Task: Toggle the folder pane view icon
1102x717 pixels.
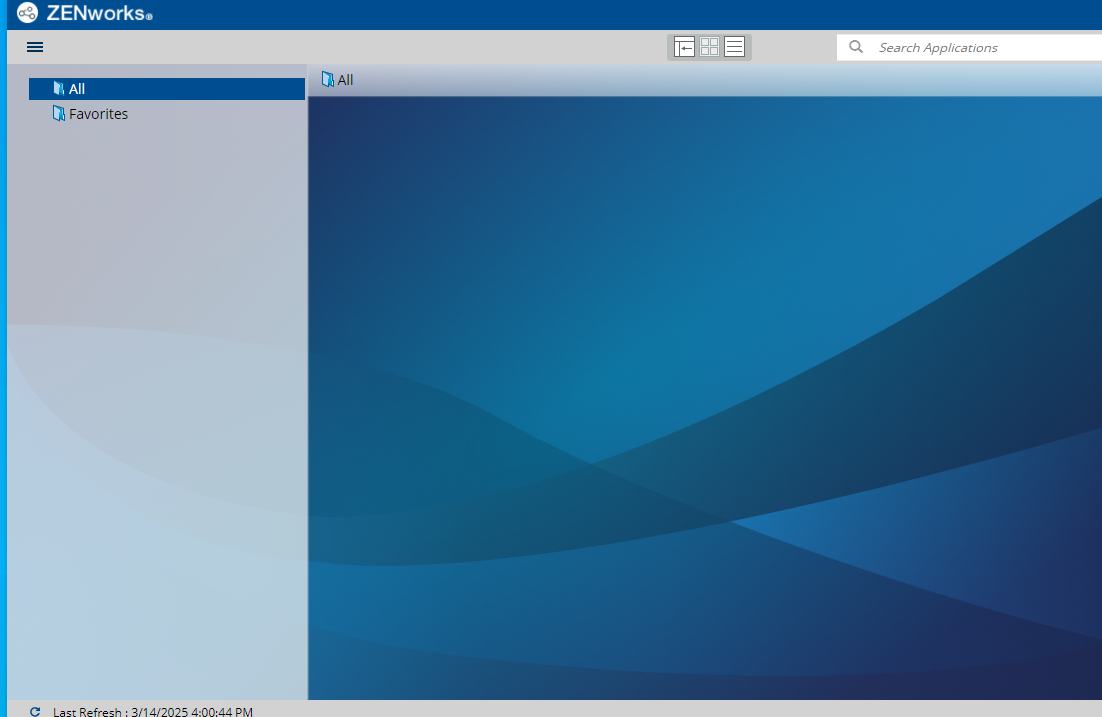Action: 684,47
